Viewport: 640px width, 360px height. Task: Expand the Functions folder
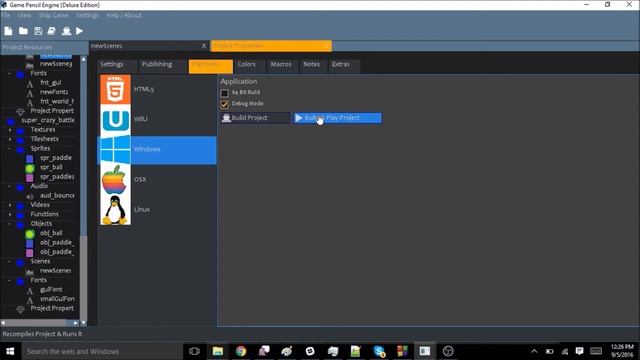pos(10,214)
